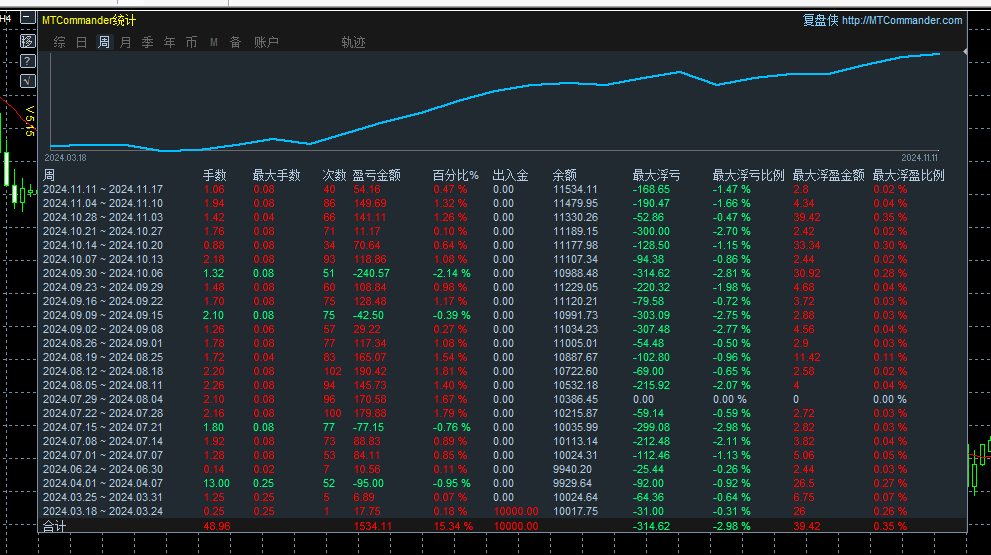991x555 pixels.
Task: Click the 最大浮亏比例 column header
Action: pyautogui.click(x=748, y=175)
